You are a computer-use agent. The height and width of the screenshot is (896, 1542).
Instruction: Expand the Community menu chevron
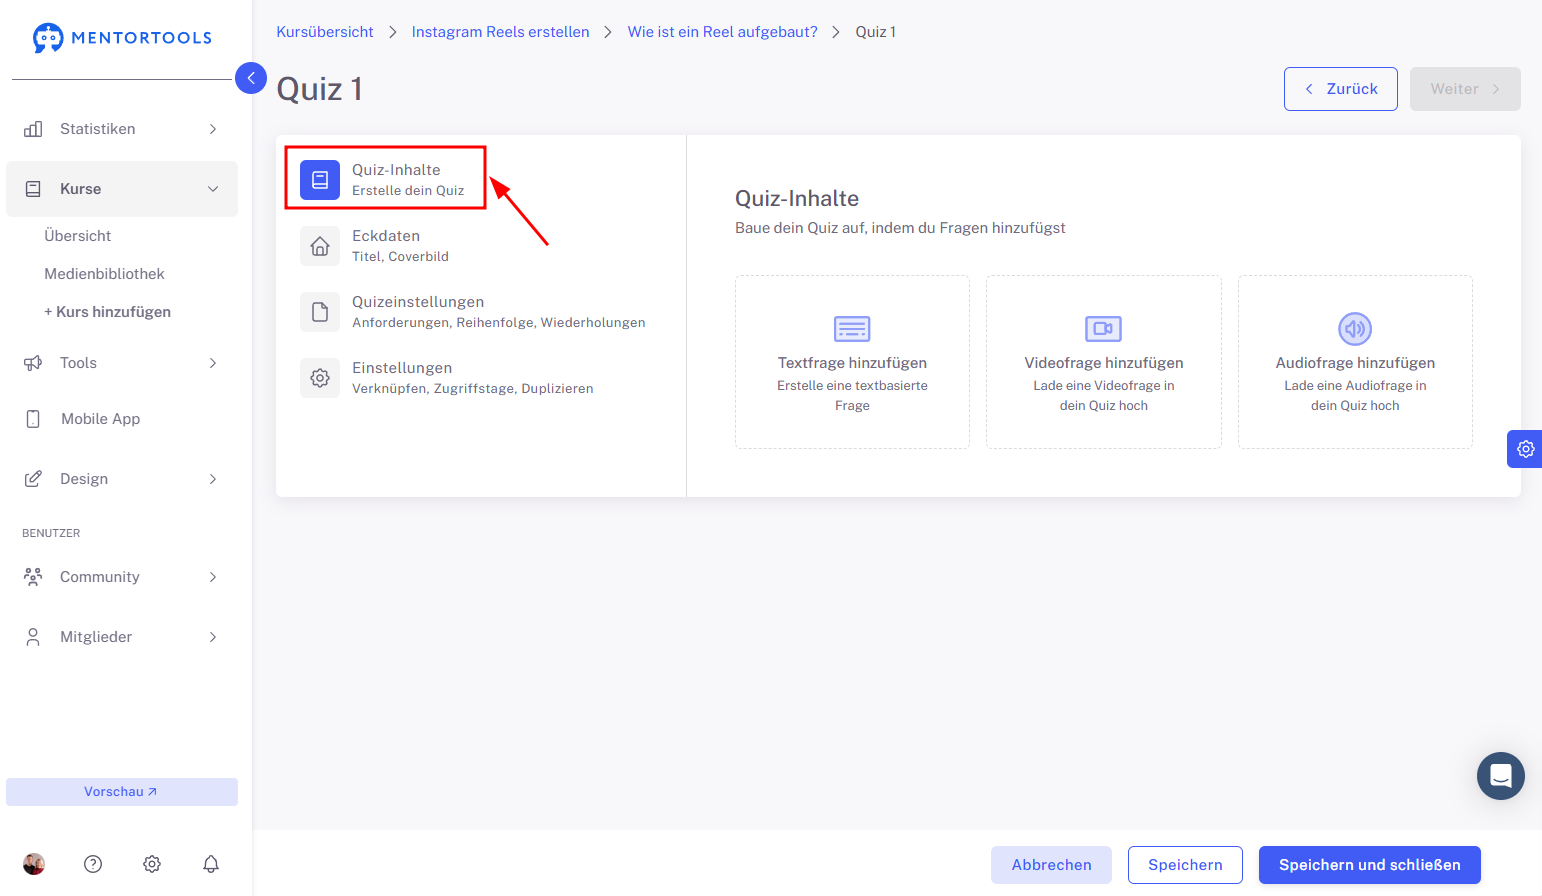pos(213,577)
